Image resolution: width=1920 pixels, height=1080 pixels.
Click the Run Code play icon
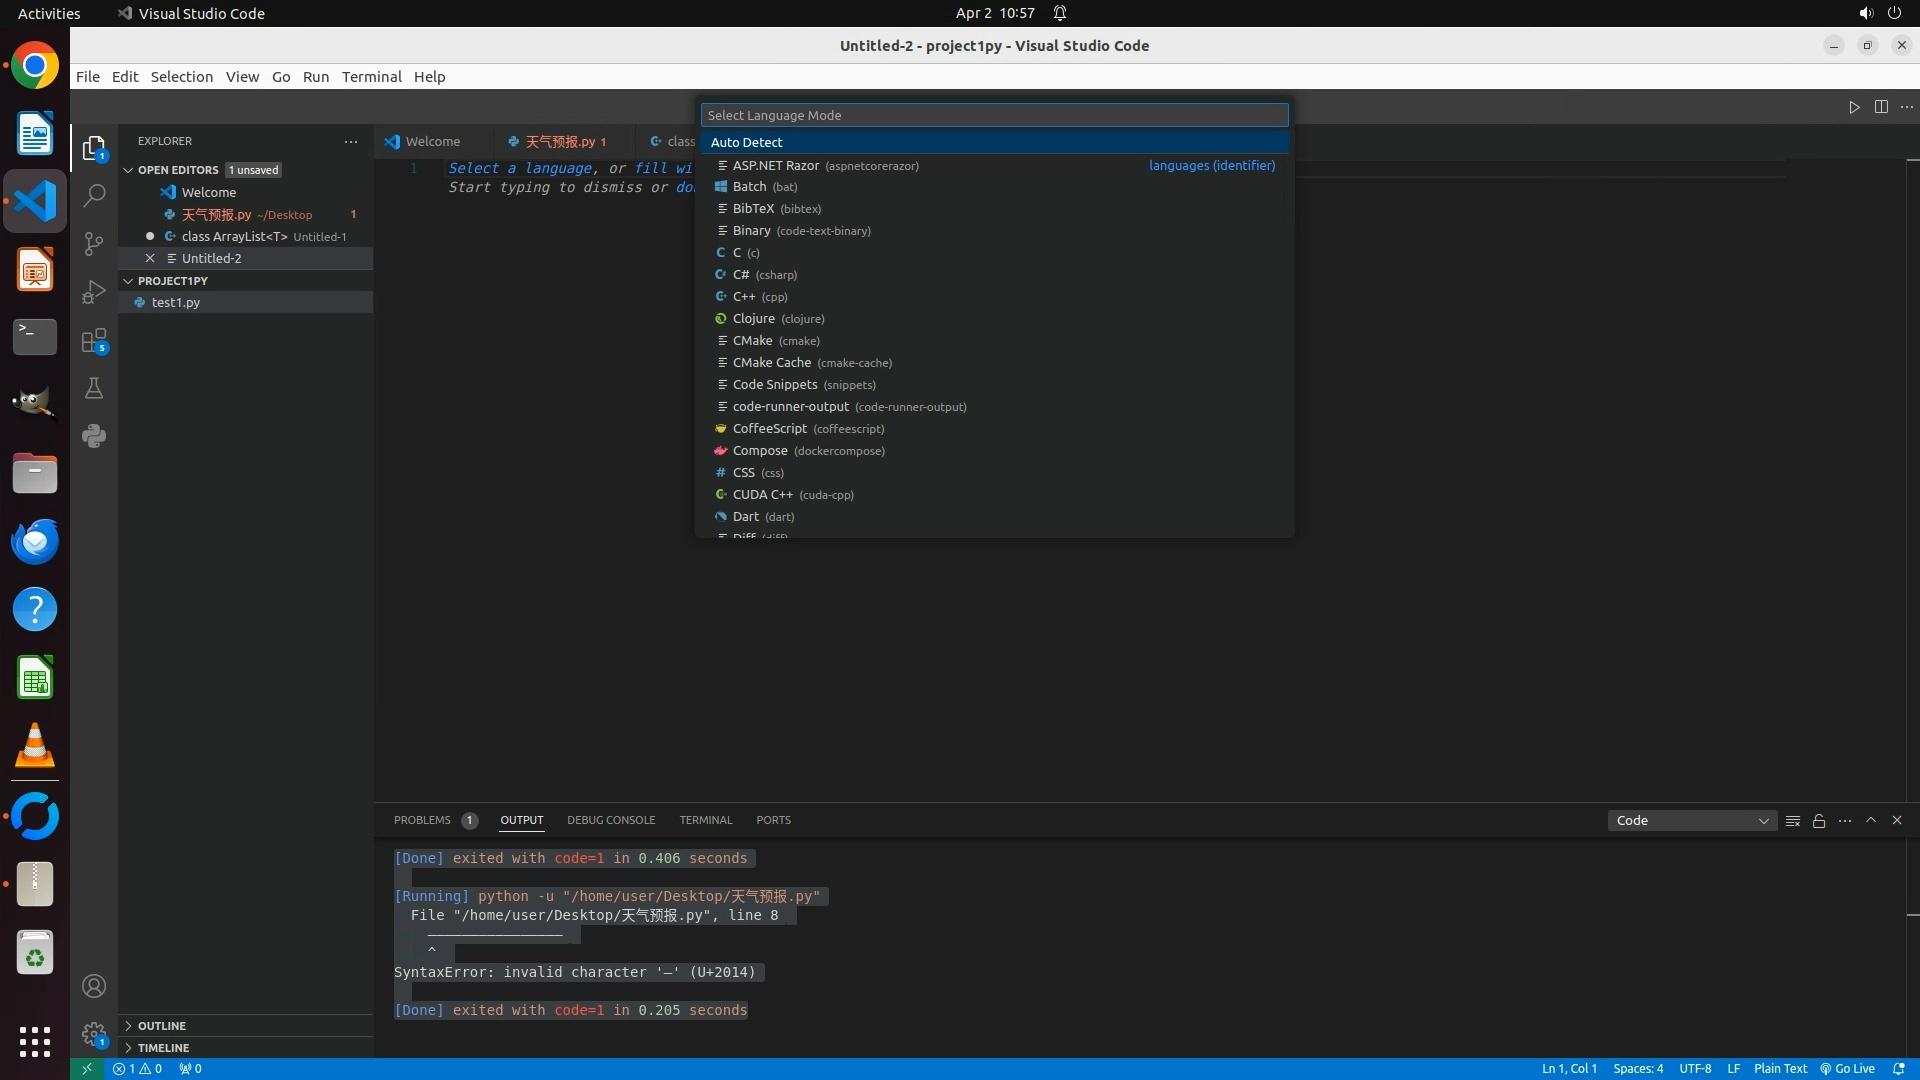(1854, 107)
